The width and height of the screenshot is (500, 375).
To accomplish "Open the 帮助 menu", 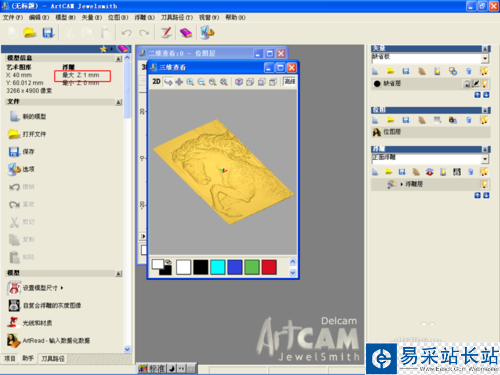I will pyautogui.click(x=236, y=17).
